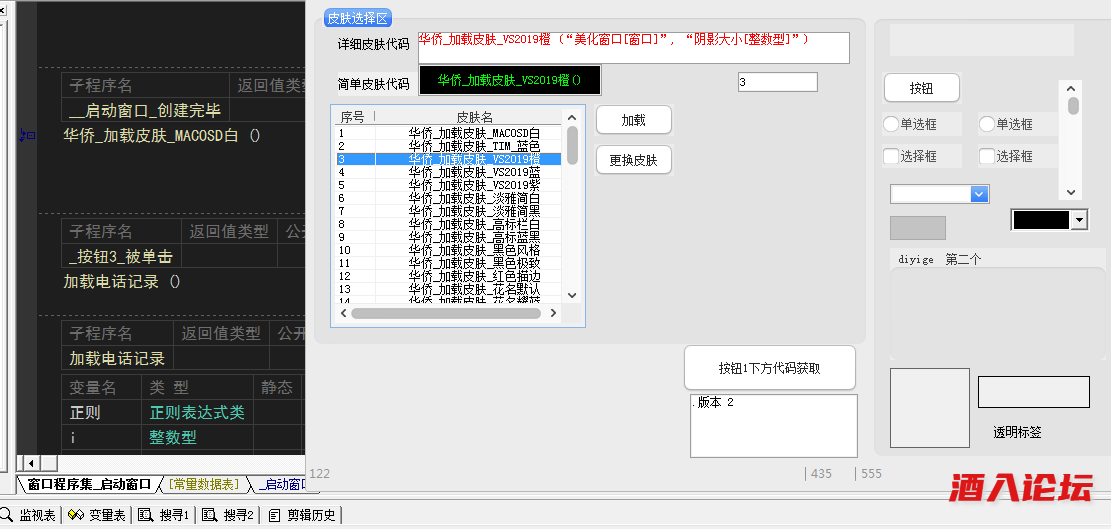Click up arrow of right panel scrollbar
The image size is (1111, 529).
[1072, 88]
